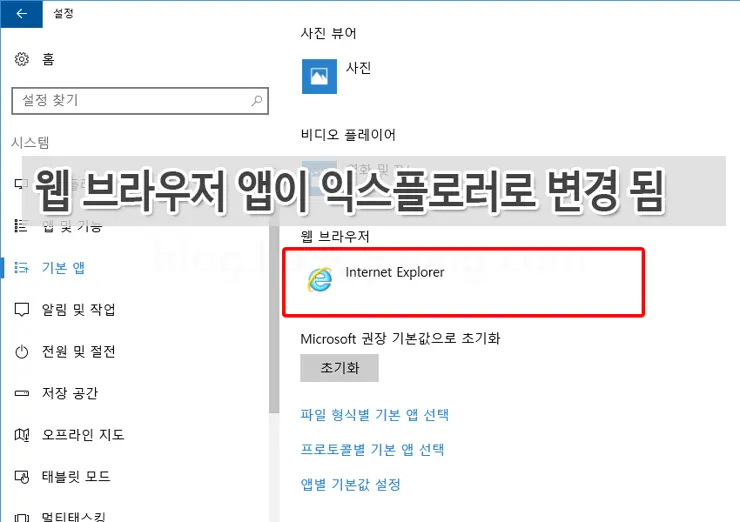This screenshot has height=522, width=740.
Task: Click the magnifier icon in search box
Action: pos(257,101)
